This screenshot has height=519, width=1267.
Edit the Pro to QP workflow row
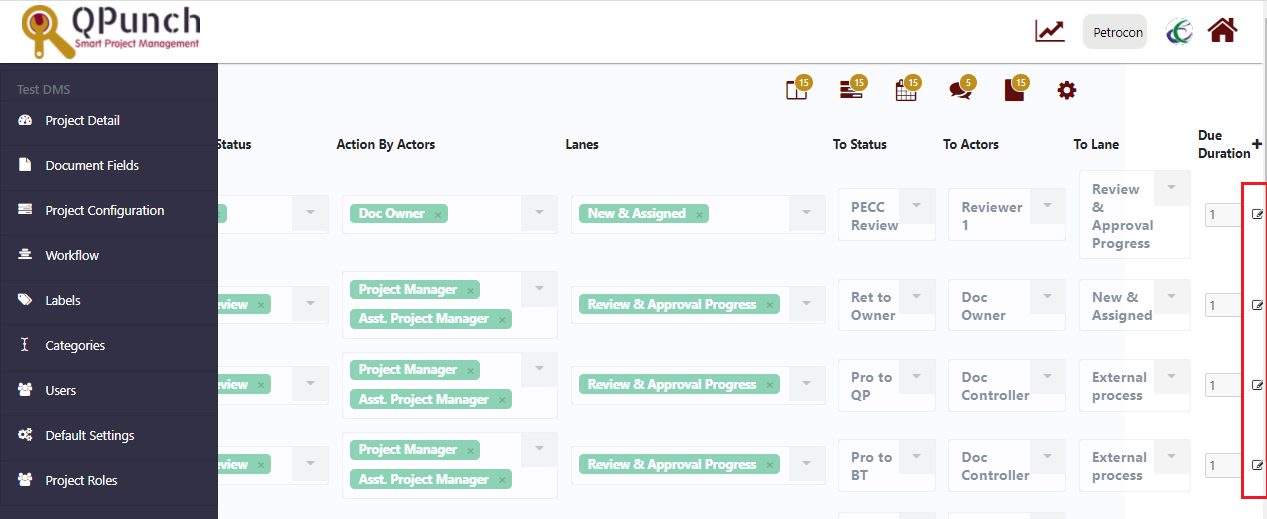pyautogui.click(x=1257, y=384)
